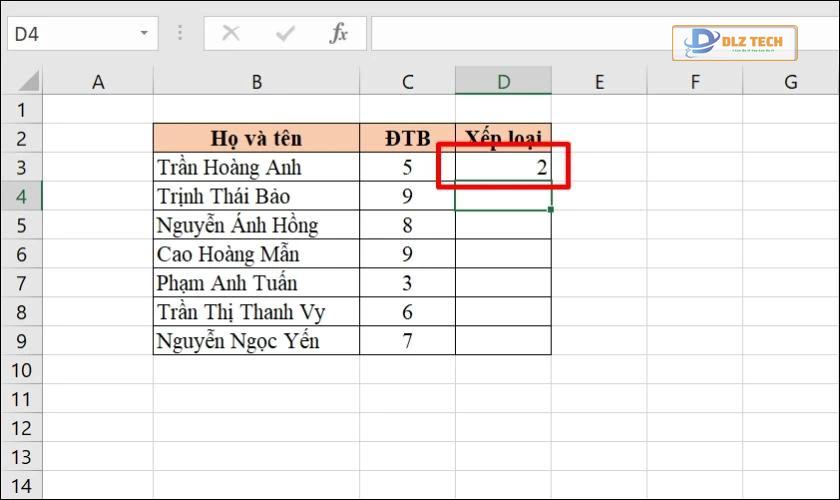
Task: Open the Insert Function fx button
Action: click(339, 33)
